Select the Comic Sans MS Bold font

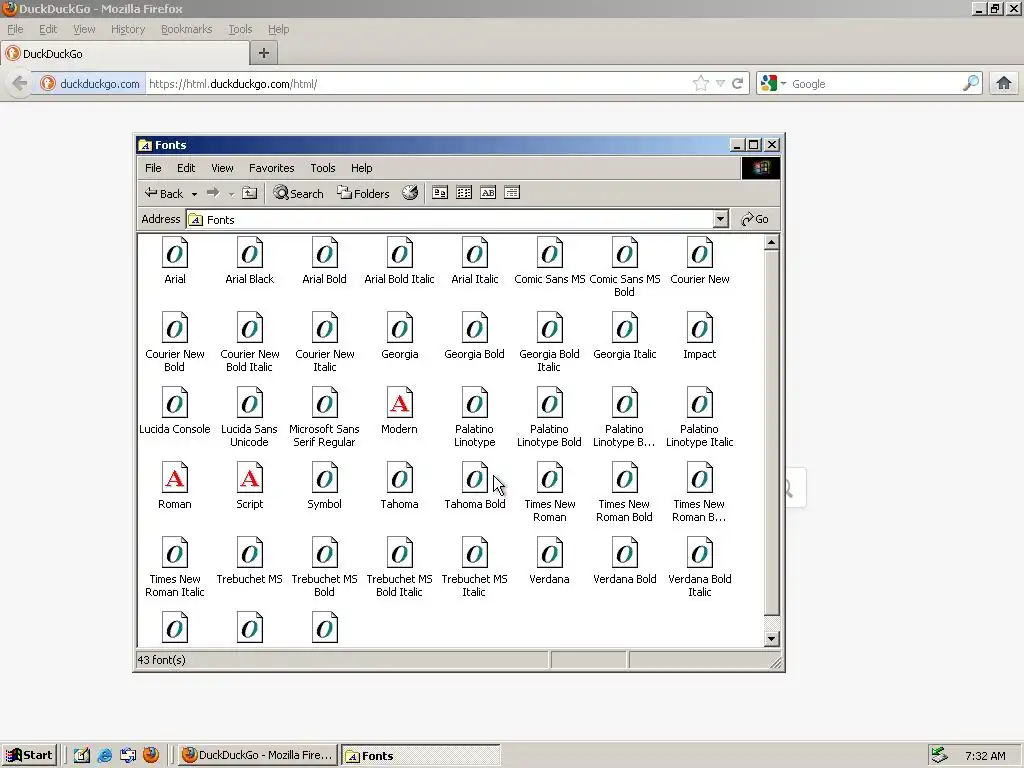click(624, 268)
